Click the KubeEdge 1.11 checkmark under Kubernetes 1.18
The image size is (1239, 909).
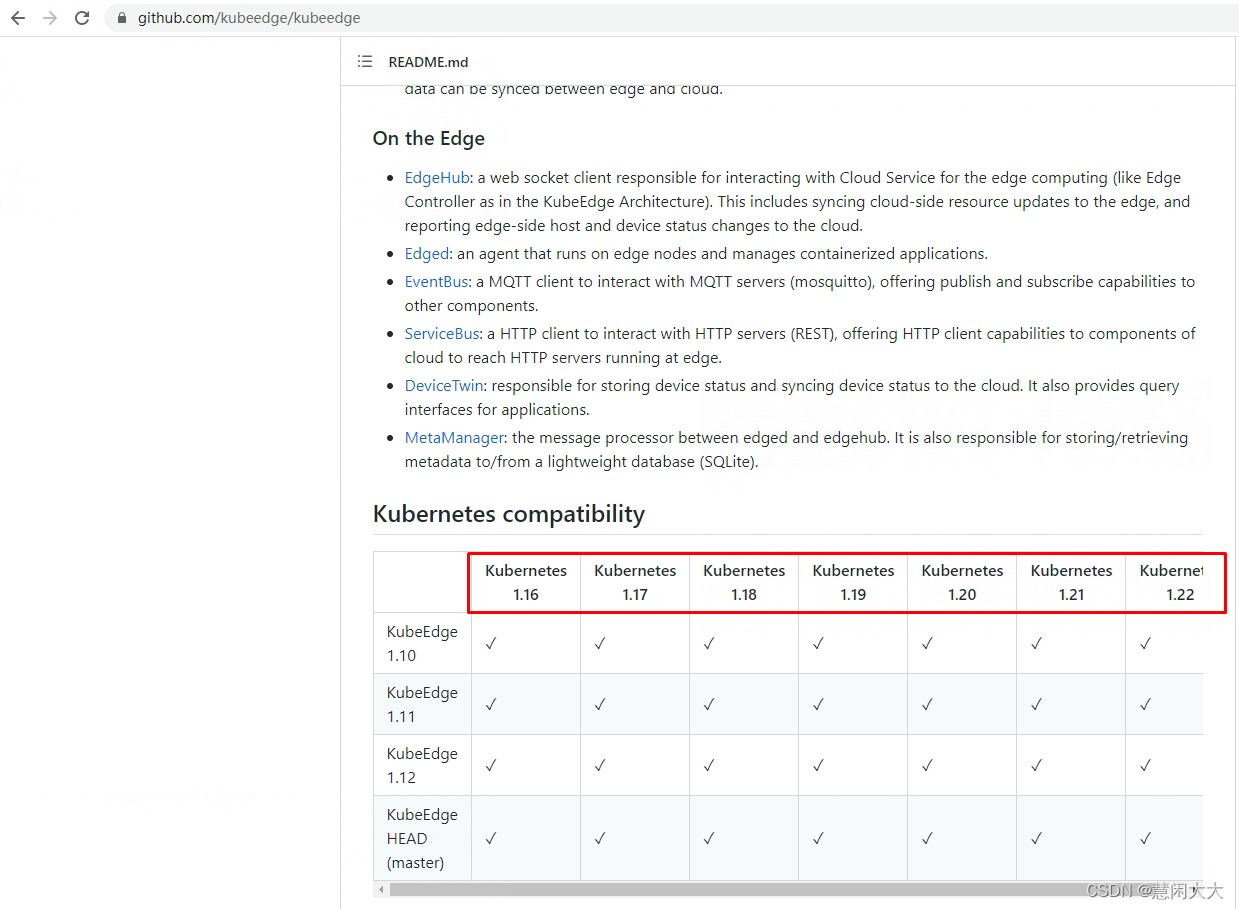pyautogui.click(x=709, y=705)
